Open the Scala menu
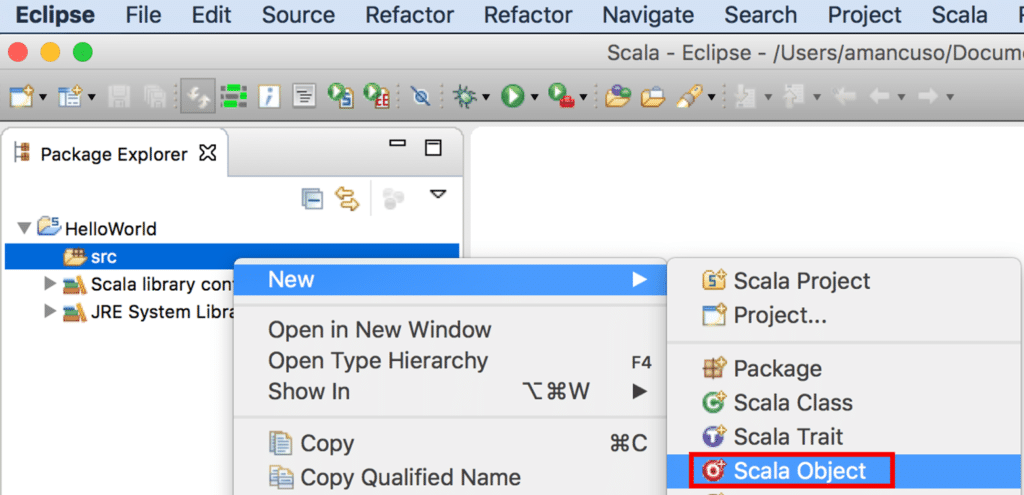The width and height of the screenshot is (1024, 495). pyautogui.click(x=959, y=14)
